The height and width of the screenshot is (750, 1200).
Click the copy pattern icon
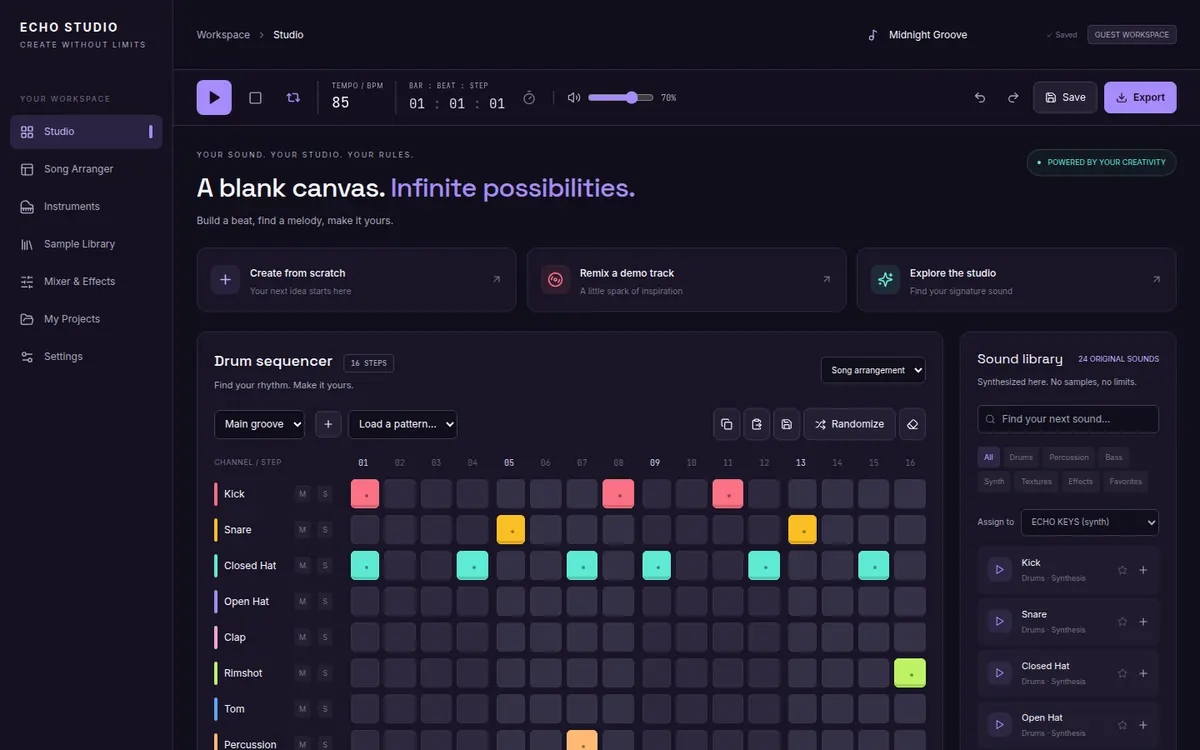[727, 424]
